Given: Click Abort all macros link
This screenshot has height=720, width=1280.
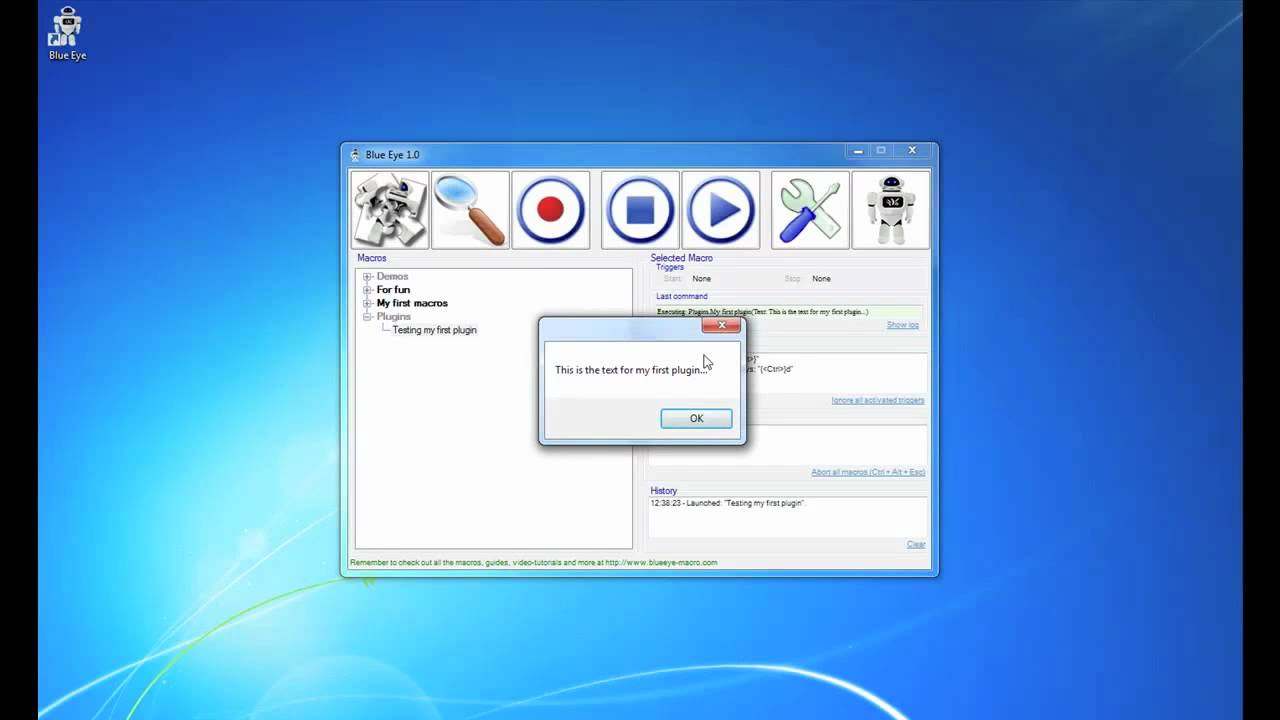Looking at the screenshot, I should pos(868,472).
